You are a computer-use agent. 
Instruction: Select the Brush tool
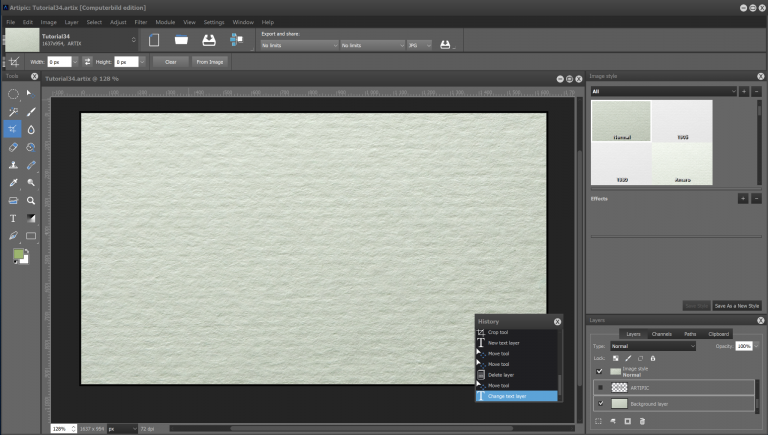tap(31, 112)
